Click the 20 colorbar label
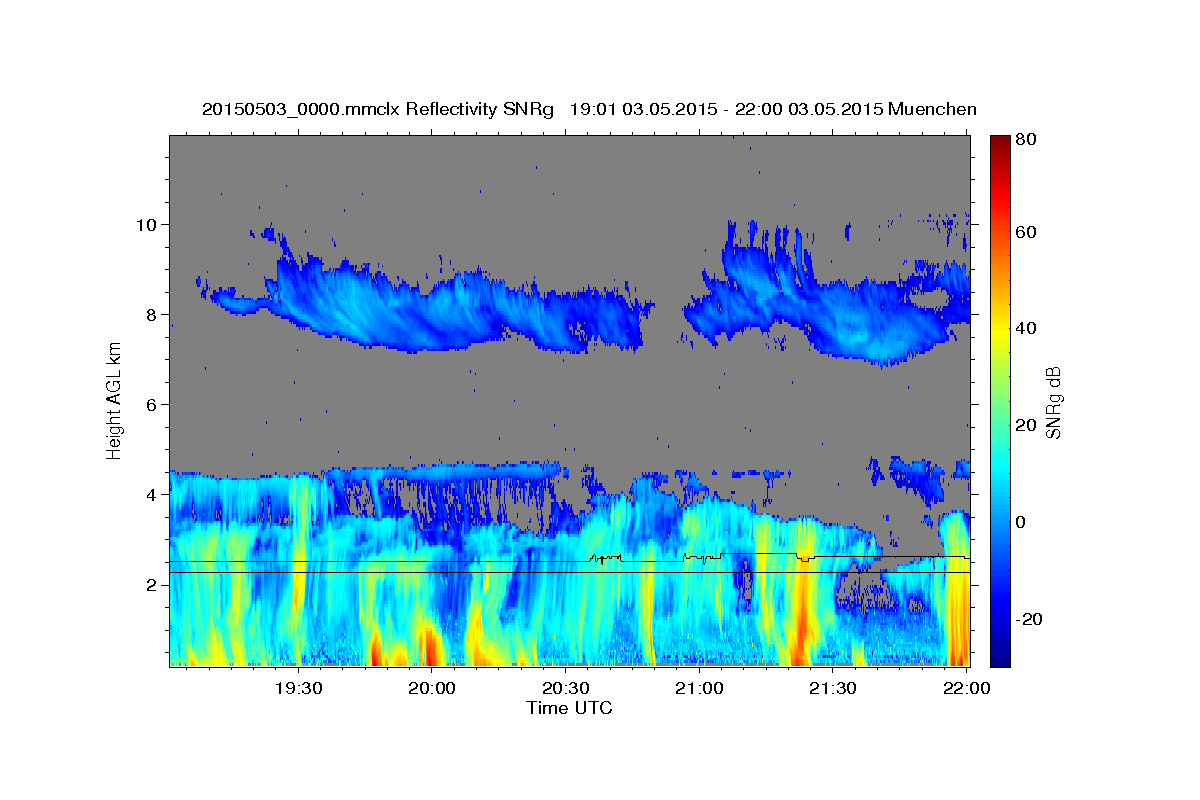This screenshot has width=1200, height=800. click(1027, 425)
